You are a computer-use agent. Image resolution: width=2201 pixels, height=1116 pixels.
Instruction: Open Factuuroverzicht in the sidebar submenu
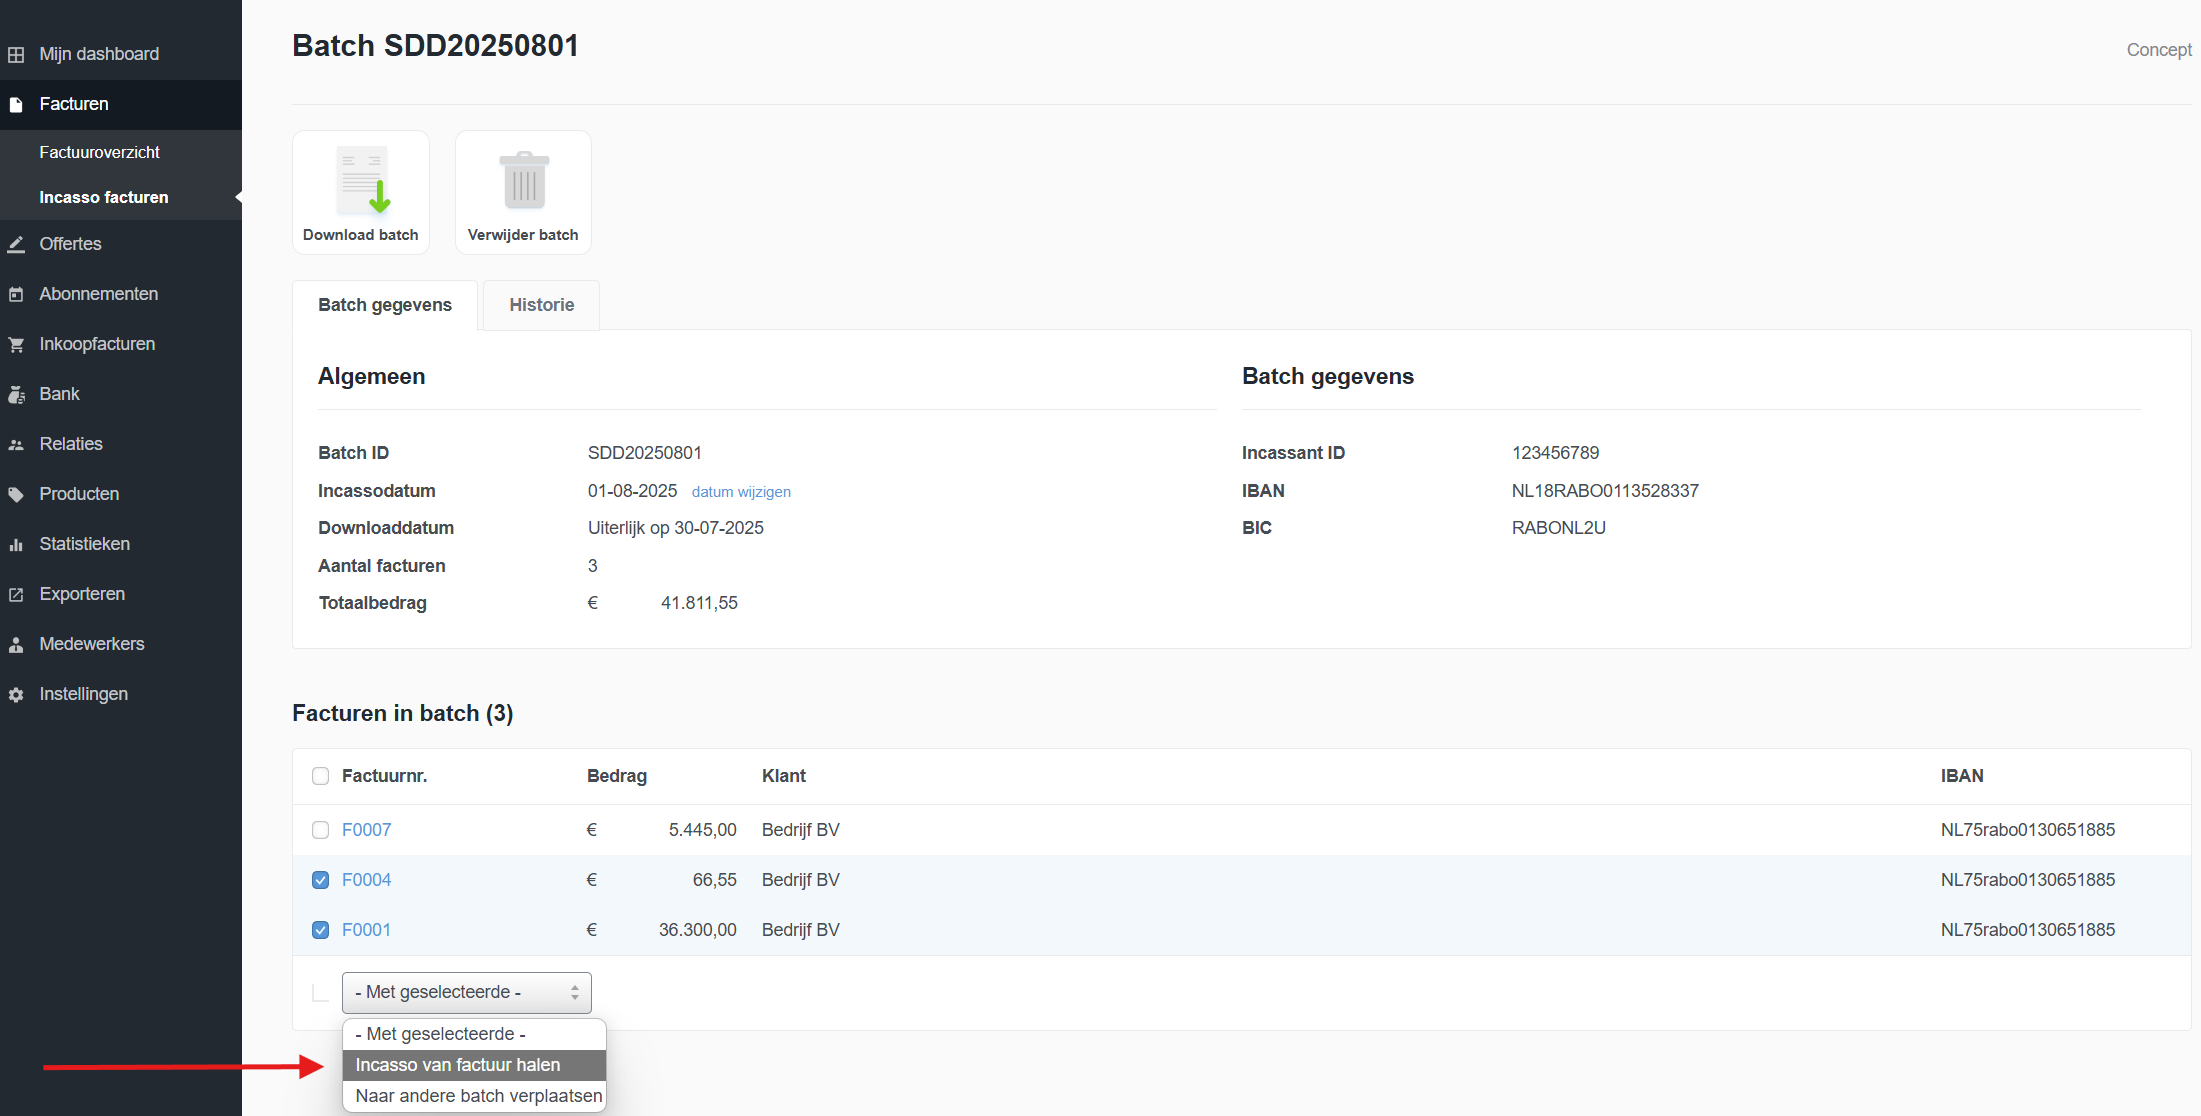click(x=99, y=152)
